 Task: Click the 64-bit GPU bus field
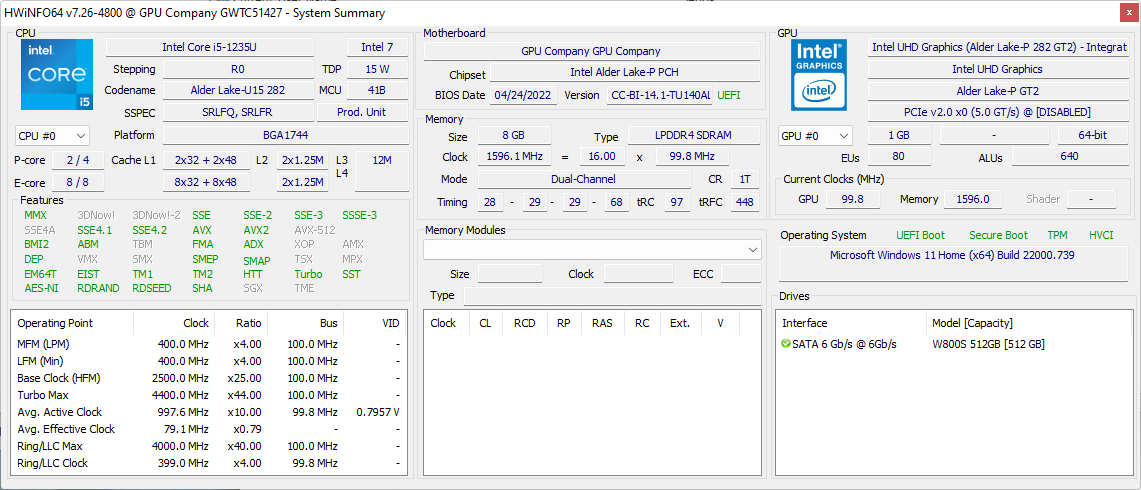tap(1092, 135)
